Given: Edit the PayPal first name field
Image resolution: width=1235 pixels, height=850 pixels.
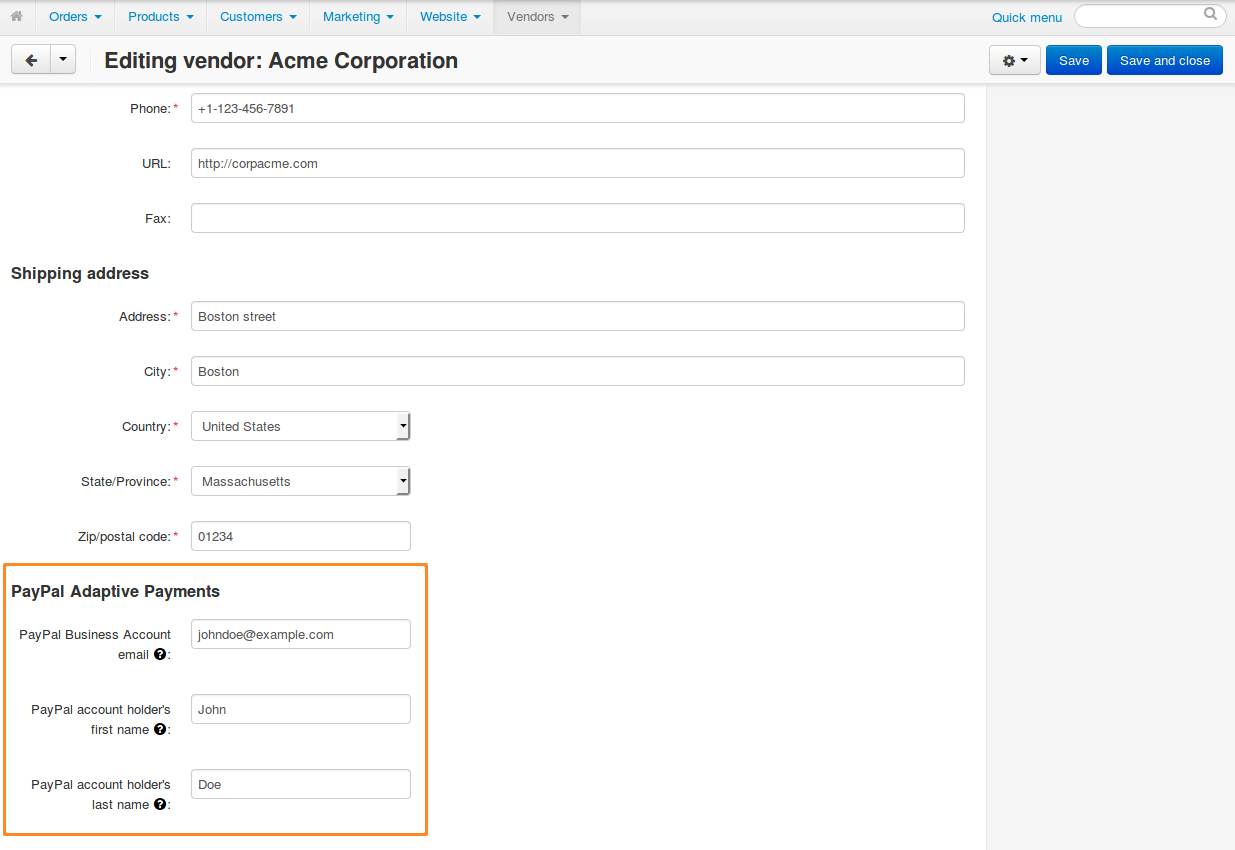Looking at the screenshot, I should click(x=301, y=709).
